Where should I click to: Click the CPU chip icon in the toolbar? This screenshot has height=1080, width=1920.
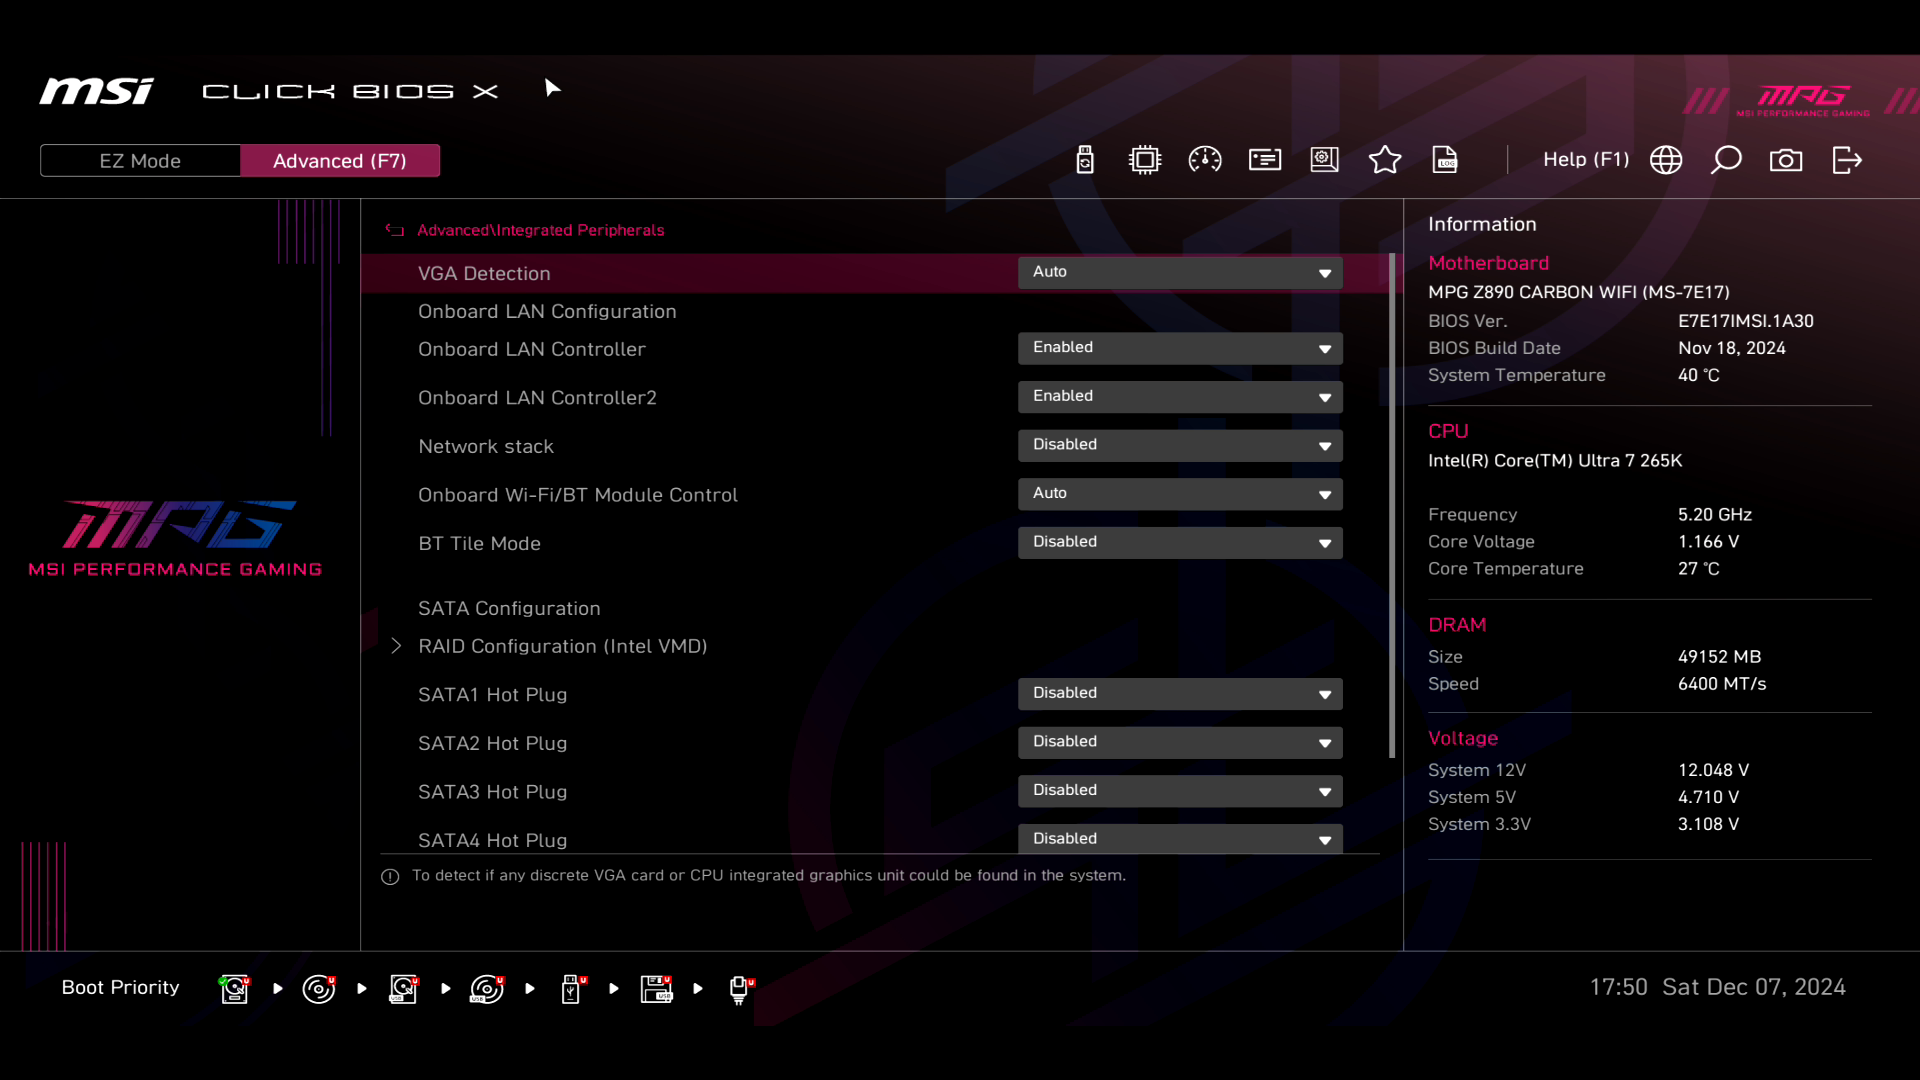[x=1145, y=160]
